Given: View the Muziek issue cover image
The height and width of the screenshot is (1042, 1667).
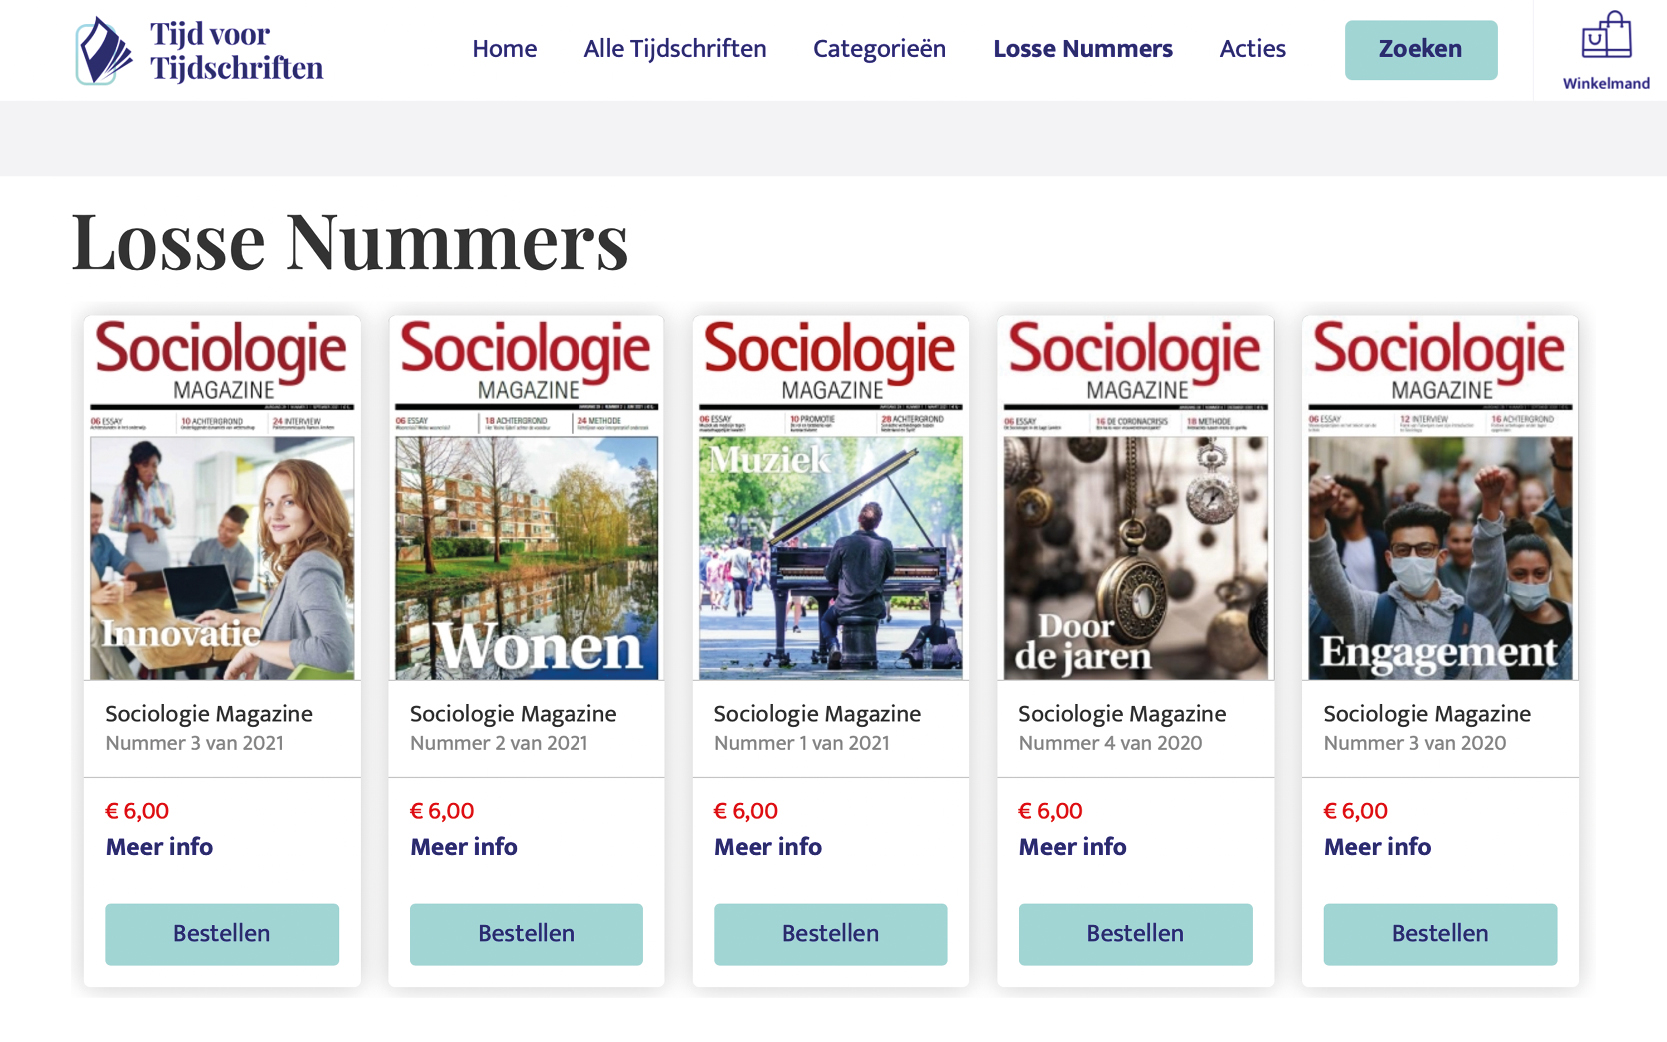Looking at the screenshot, I should pos(830,498).
